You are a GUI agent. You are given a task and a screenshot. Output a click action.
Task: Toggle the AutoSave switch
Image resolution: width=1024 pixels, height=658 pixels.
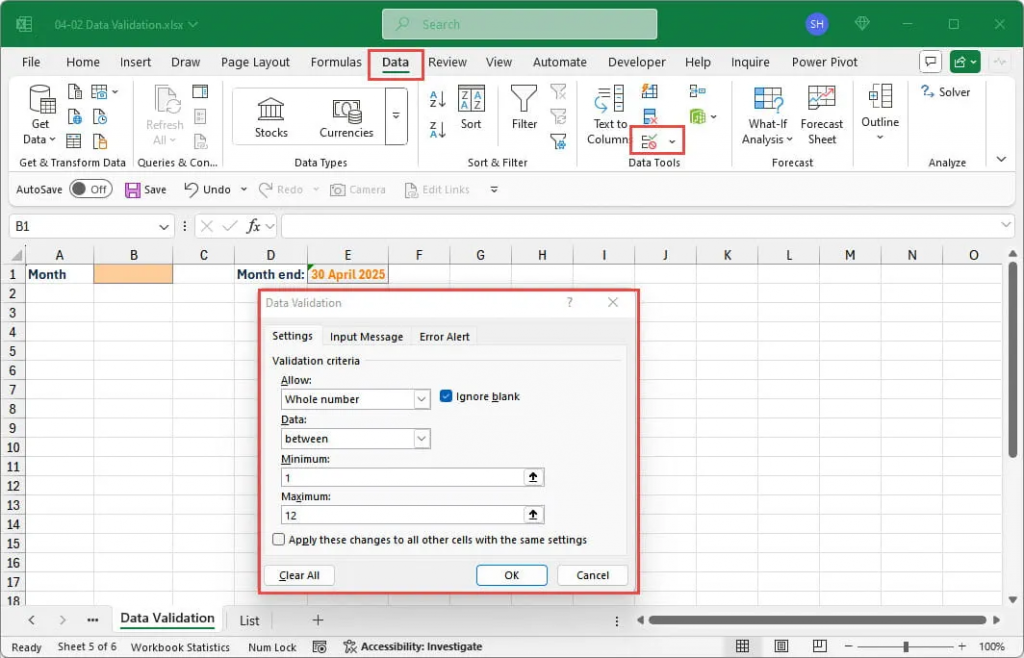[x=90, y=189]
